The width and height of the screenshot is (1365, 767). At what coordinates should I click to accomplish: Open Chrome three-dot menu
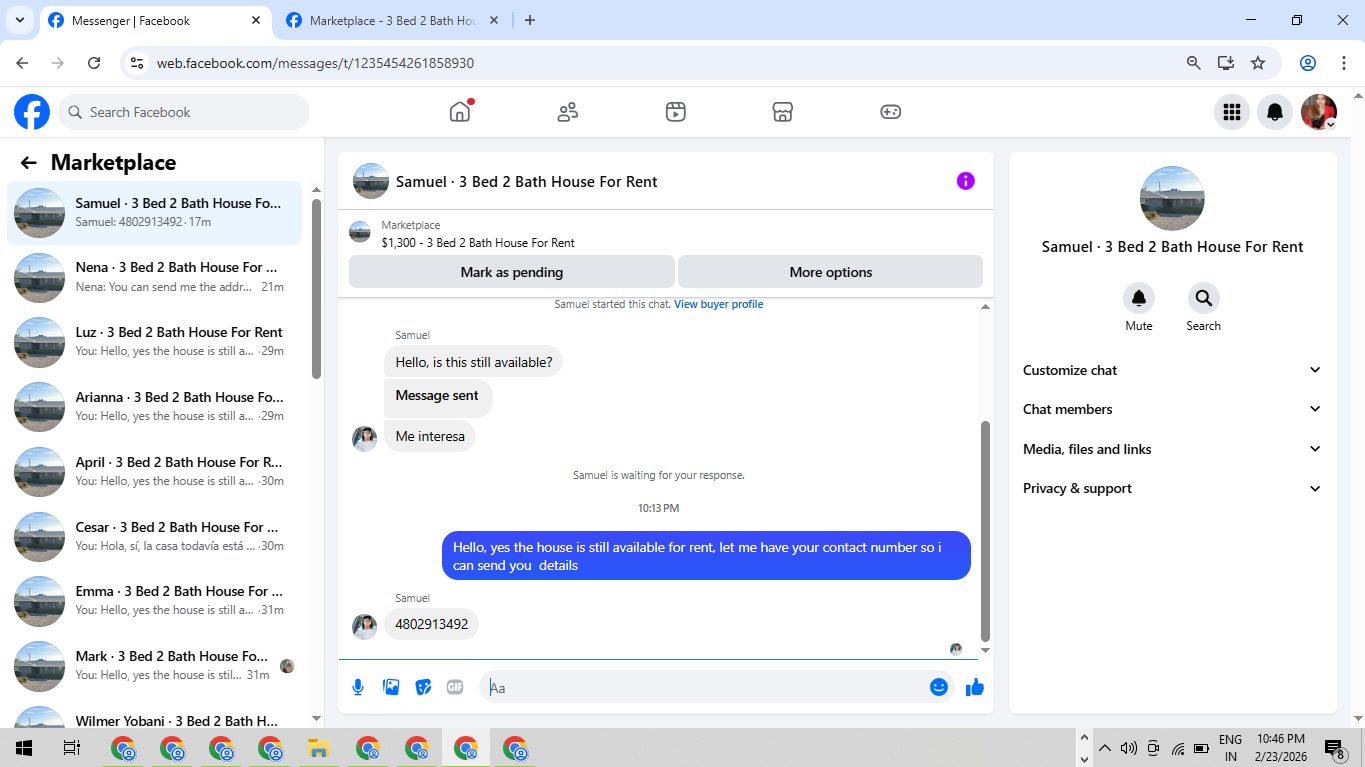click(x=1342, y=63)
